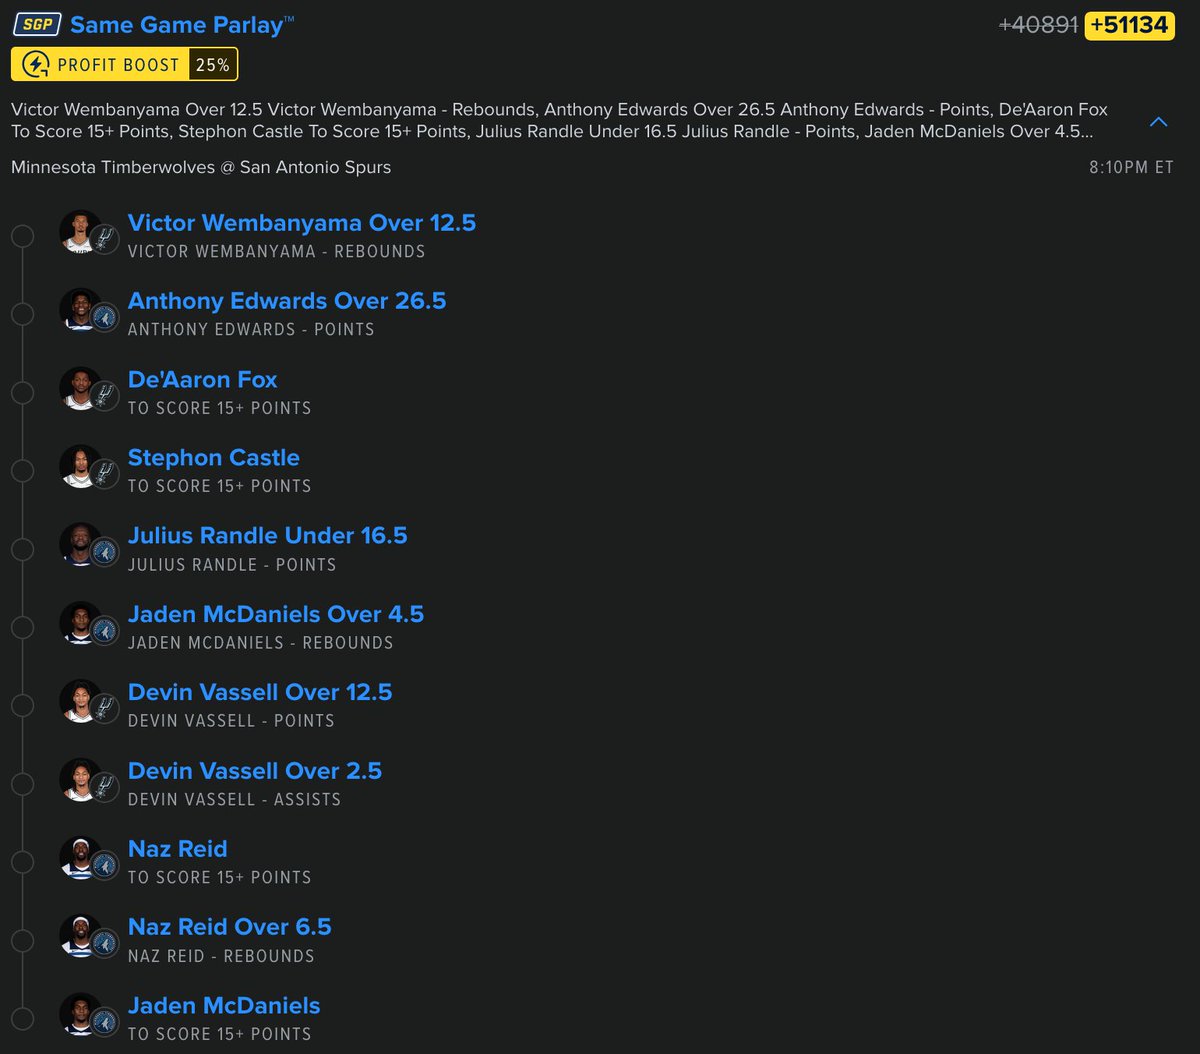Click Devin Vassell points leg avatar
The width and height of the screenshot is (1200, 1054).
pos(80,701)
